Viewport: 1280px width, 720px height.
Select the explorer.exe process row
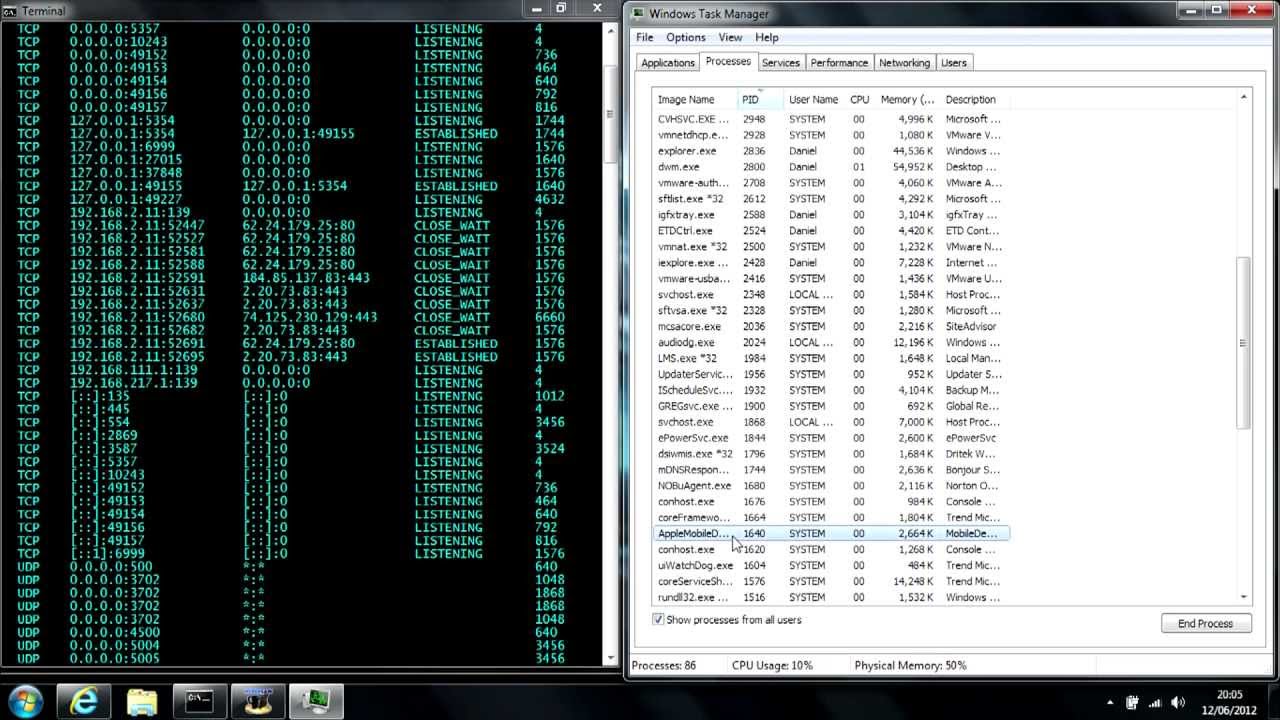(x=831, y=151)
